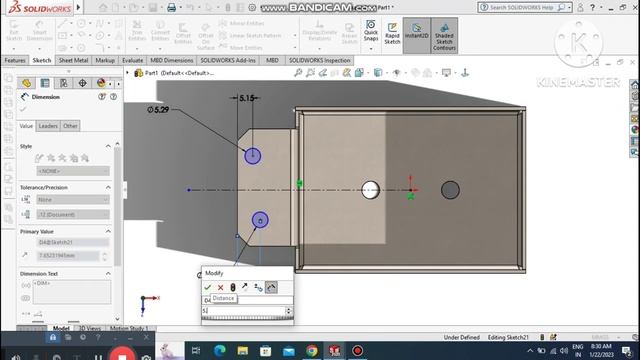Click the Zoom to Fit view icon
640x360 pixels.
[298, 73]
